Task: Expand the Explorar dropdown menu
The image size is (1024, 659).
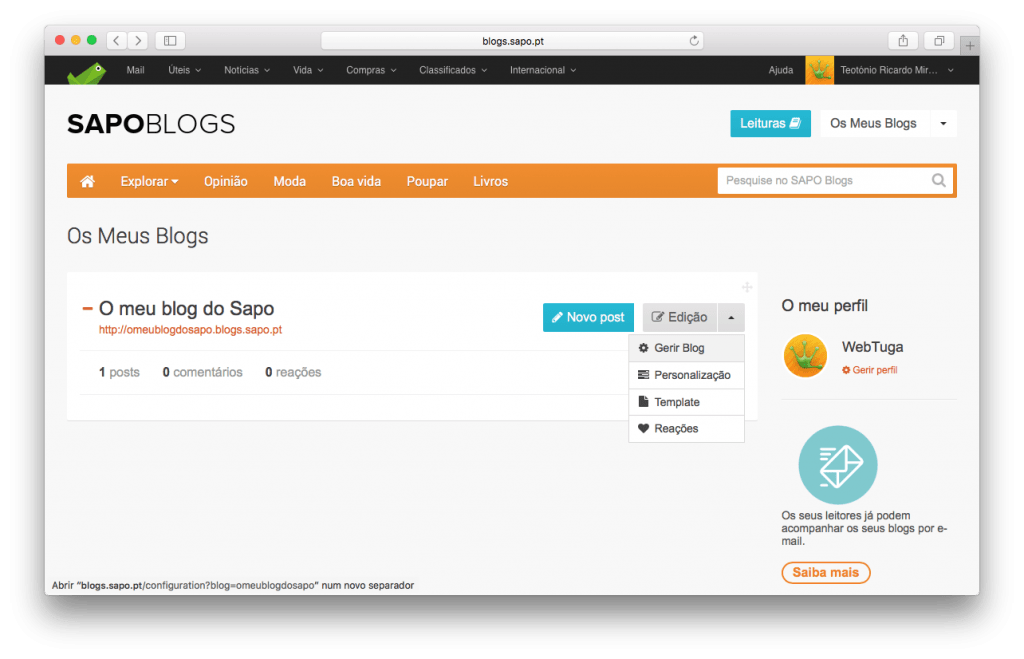Action: pos(149,181)
